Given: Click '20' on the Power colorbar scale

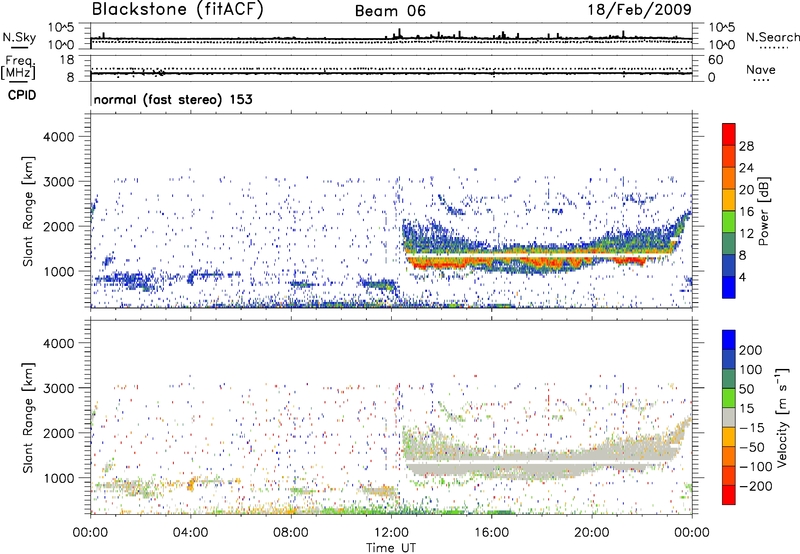Looking at the screenshot, I should 746,190.
